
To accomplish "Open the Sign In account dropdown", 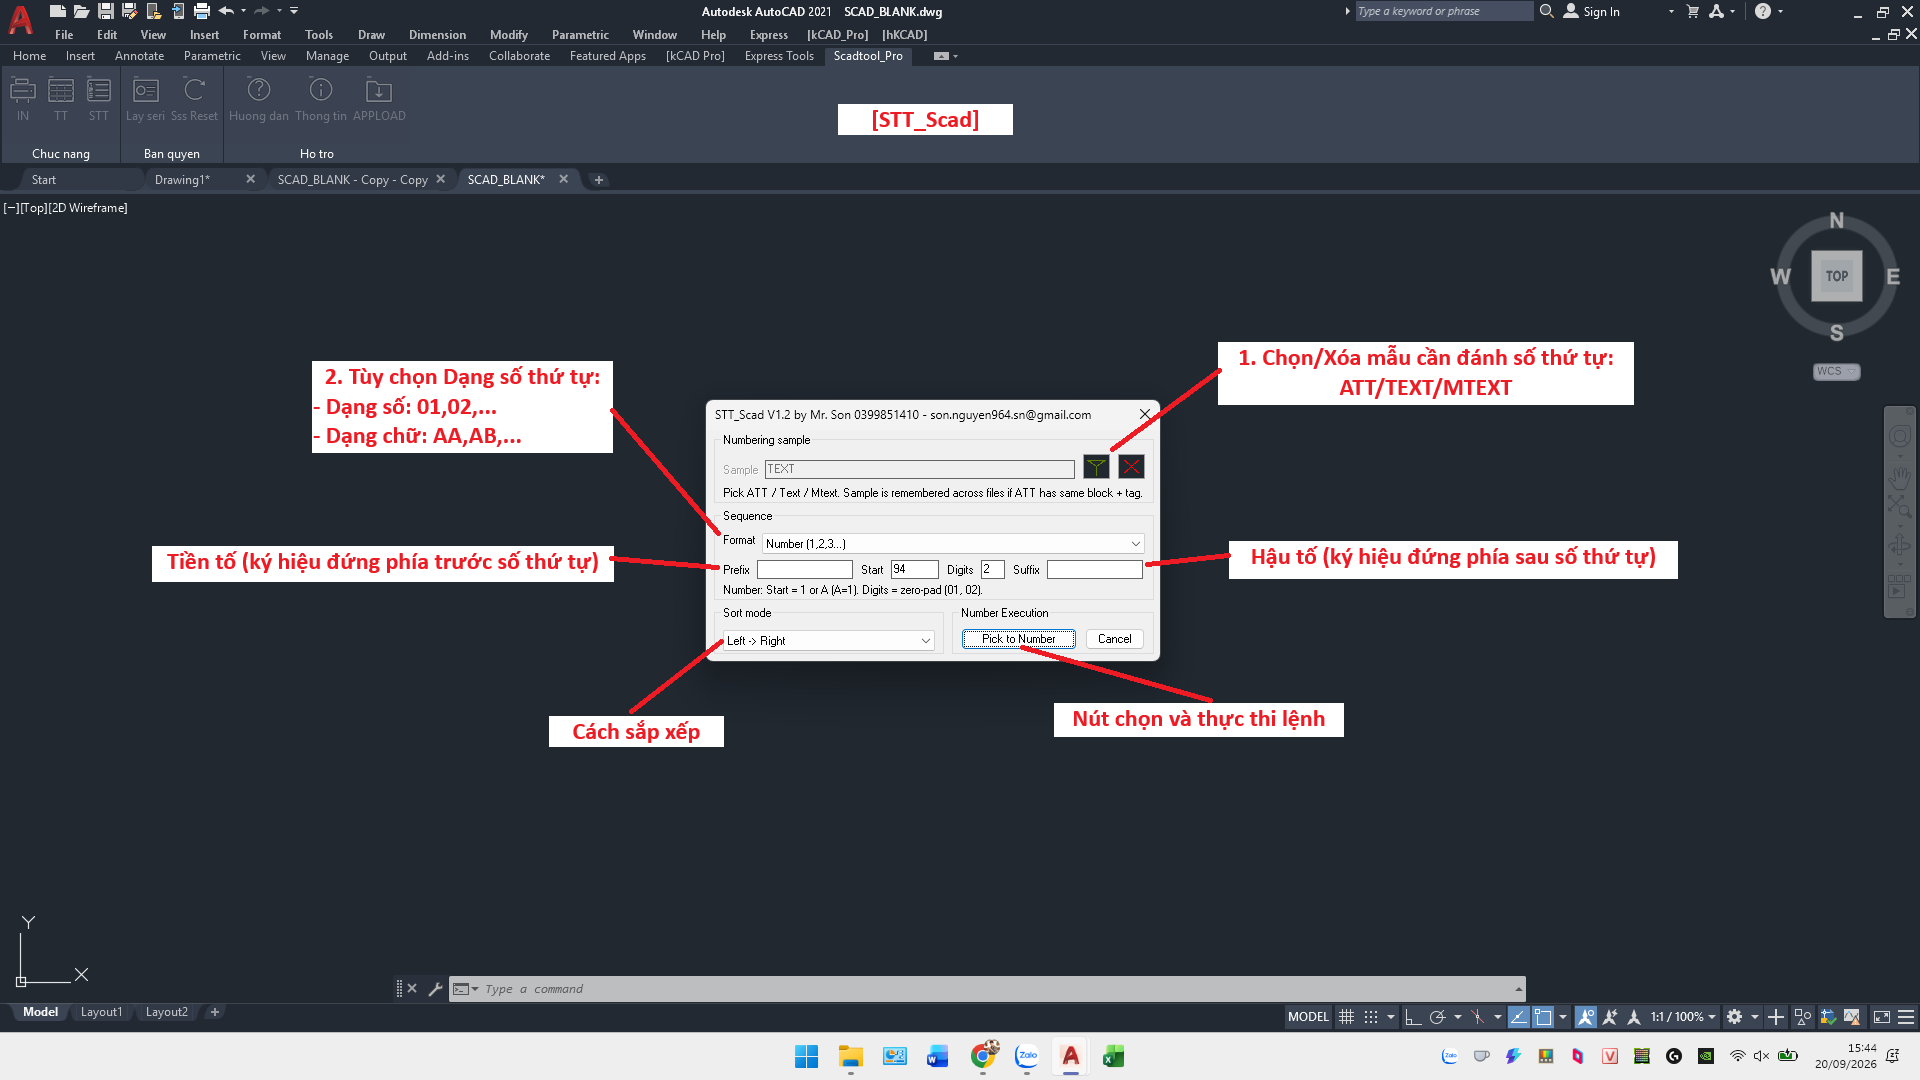I will pyautogui.click(x=1671, y=11).
